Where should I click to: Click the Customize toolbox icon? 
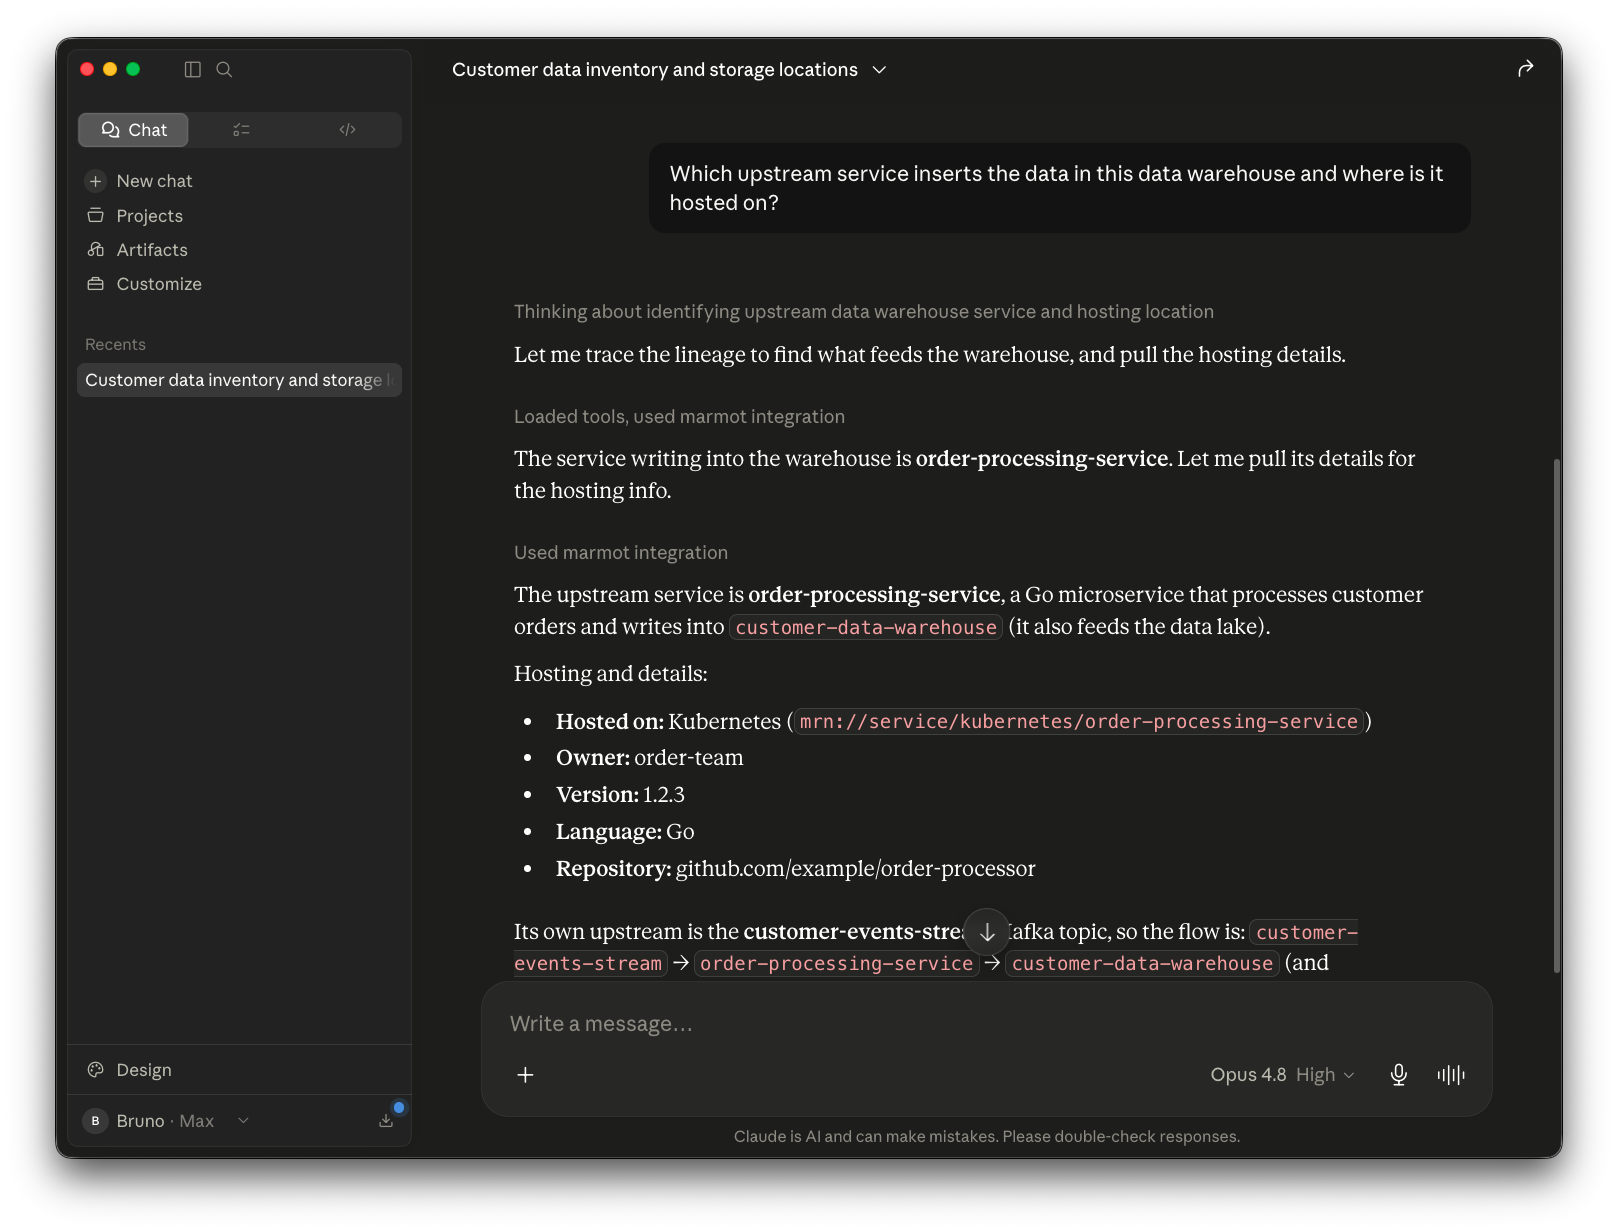96,284
